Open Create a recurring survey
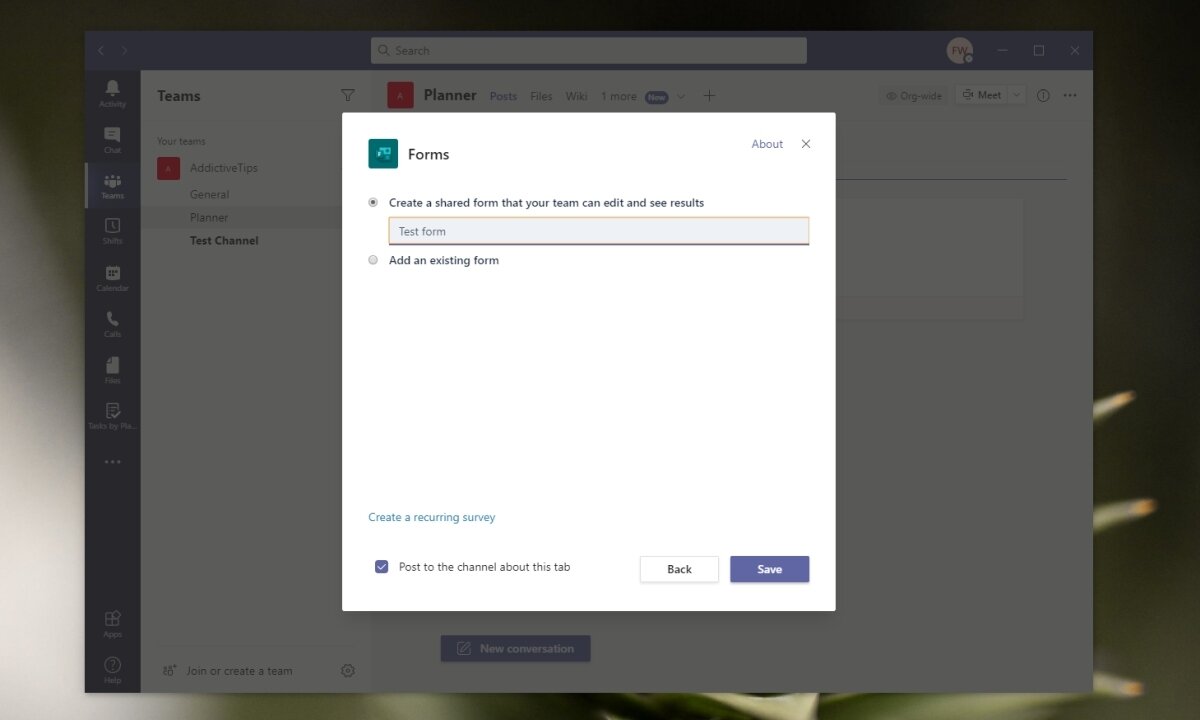The height and width of the screenshot is (720, 1200). pyautogui.click(x=431, y=517)
